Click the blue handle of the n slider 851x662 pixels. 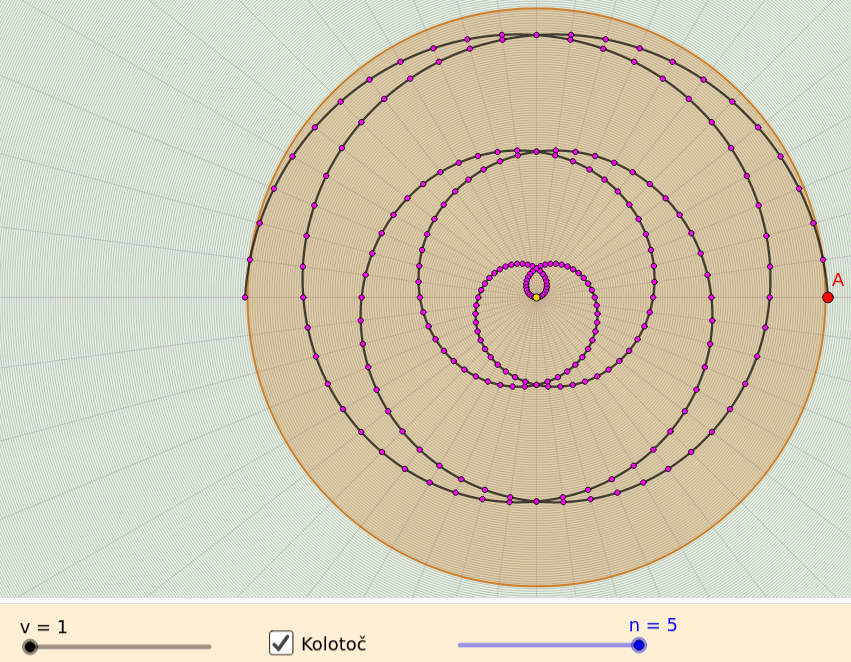[639, 645]
